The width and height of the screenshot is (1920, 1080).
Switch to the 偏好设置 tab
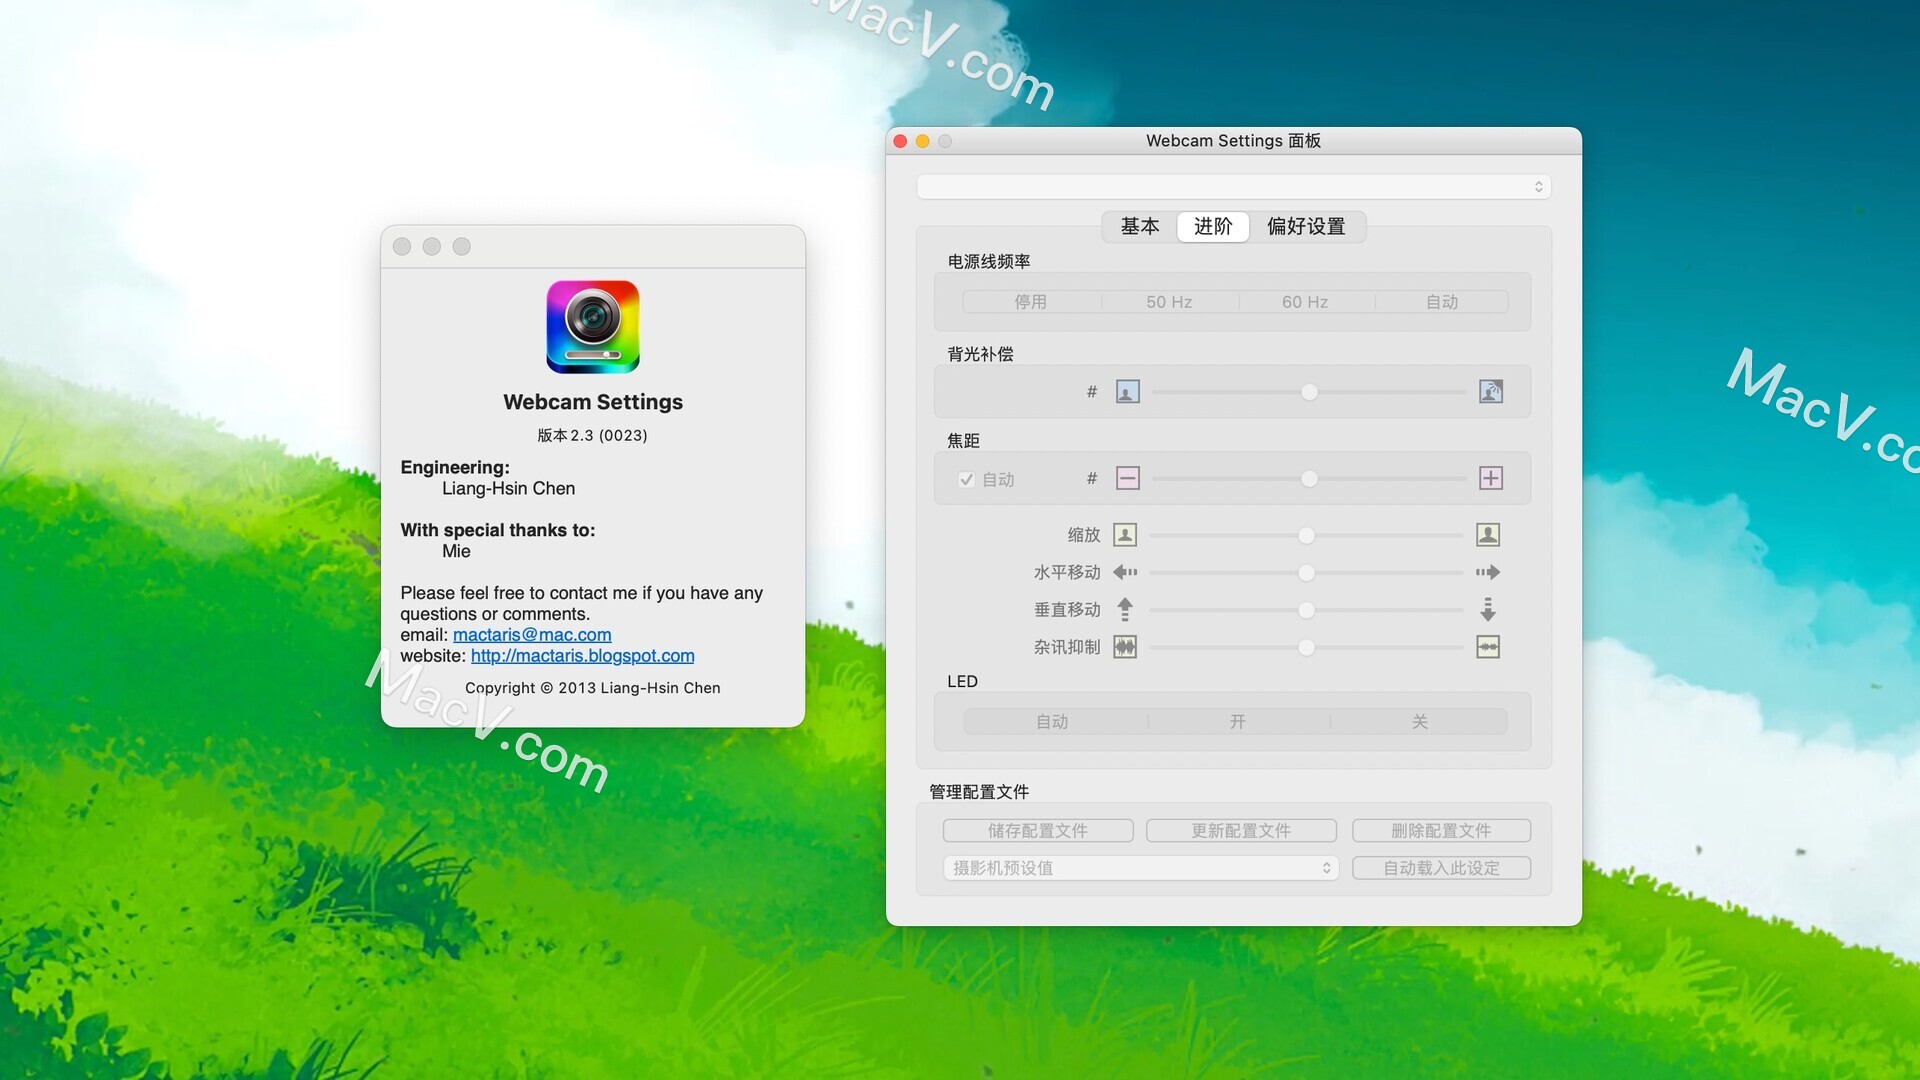tap(1306, 227)
